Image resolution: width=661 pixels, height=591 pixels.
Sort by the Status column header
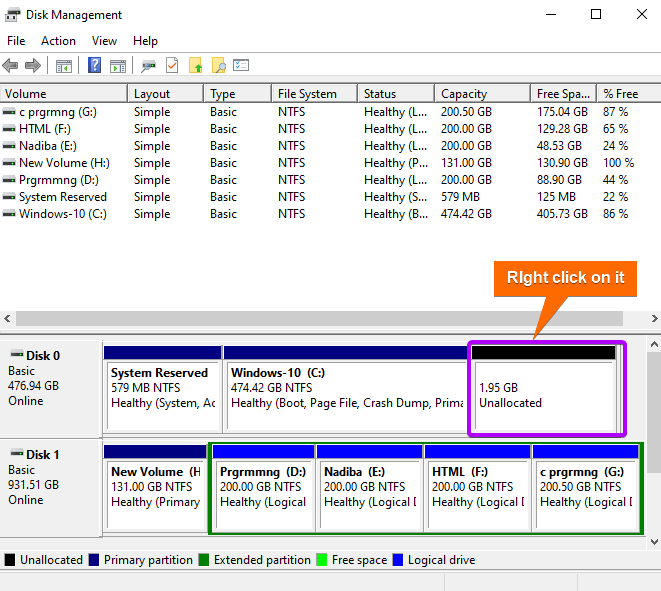(x=396, y=94)
